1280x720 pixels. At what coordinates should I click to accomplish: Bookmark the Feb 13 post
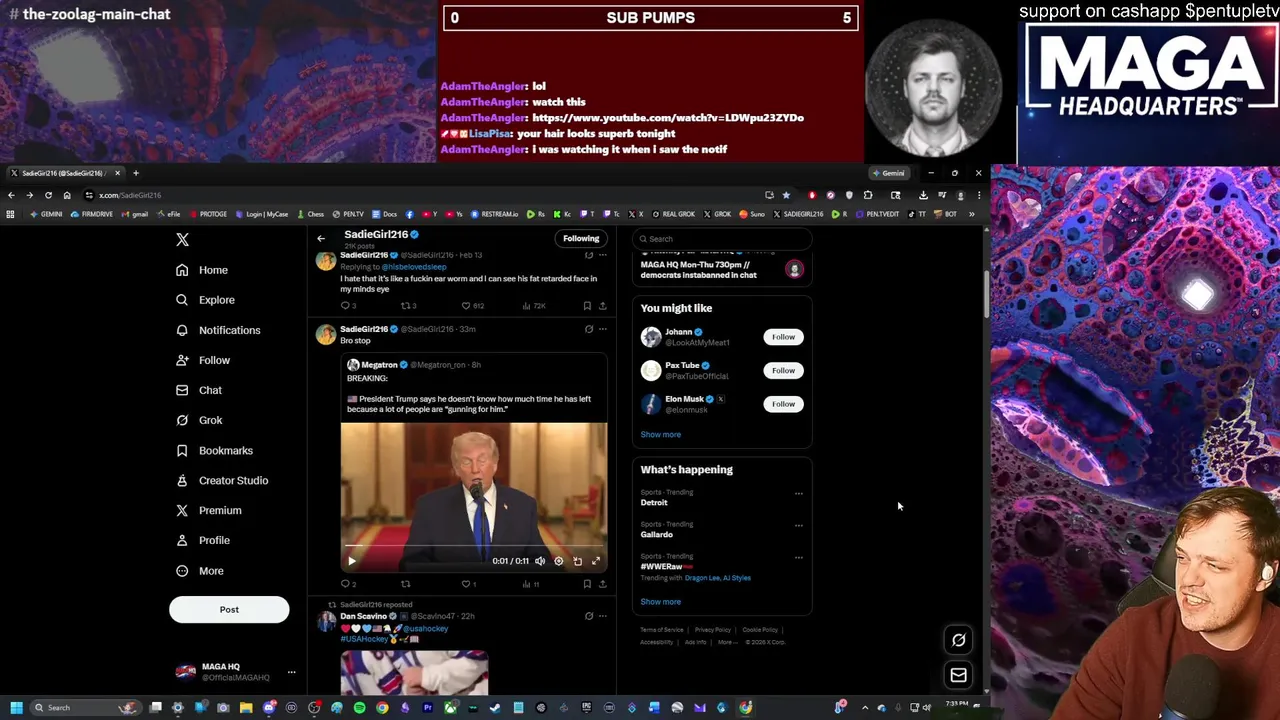point(587,306)
